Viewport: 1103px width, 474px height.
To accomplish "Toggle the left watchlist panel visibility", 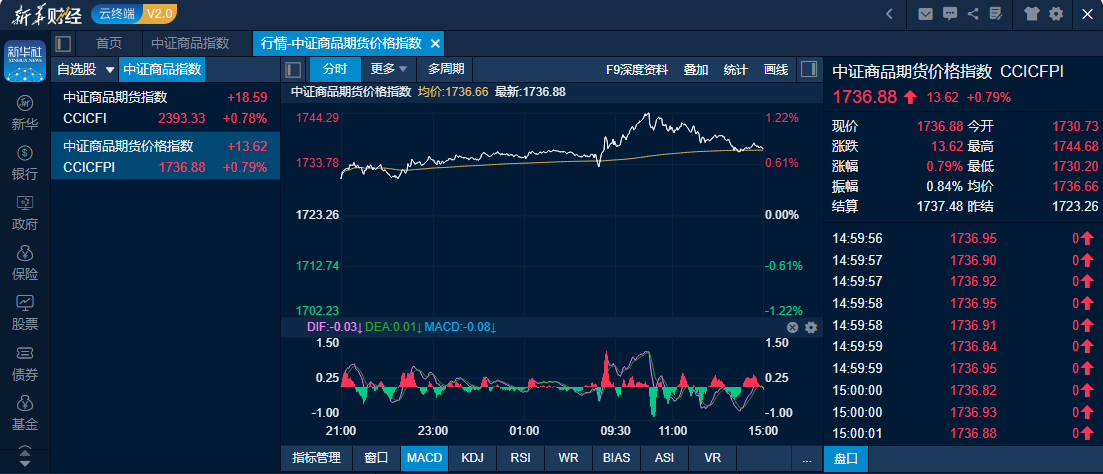I will pos(63,44).
